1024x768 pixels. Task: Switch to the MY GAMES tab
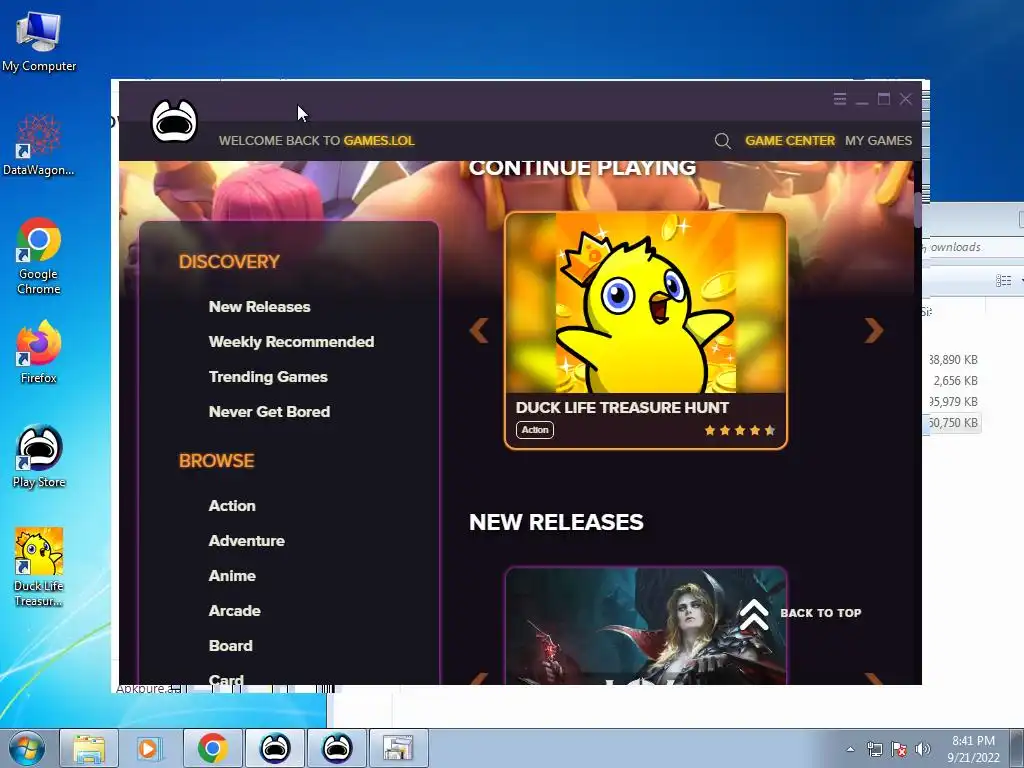[x=878, y=140]
